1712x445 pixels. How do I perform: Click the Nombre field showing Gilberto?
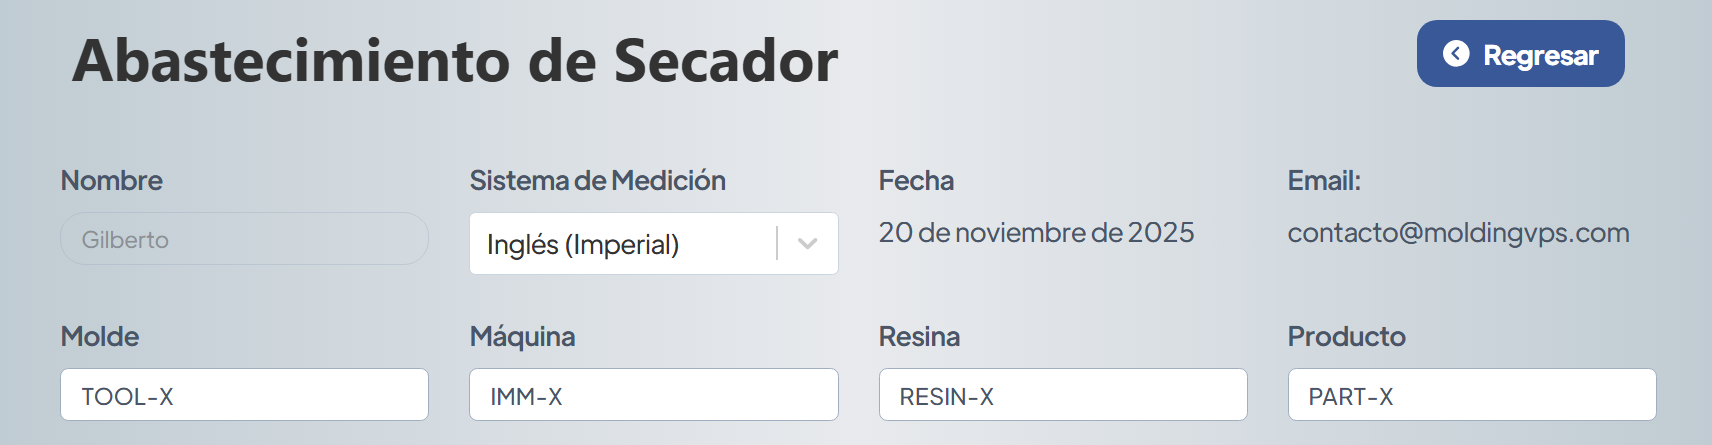point(244,239)
